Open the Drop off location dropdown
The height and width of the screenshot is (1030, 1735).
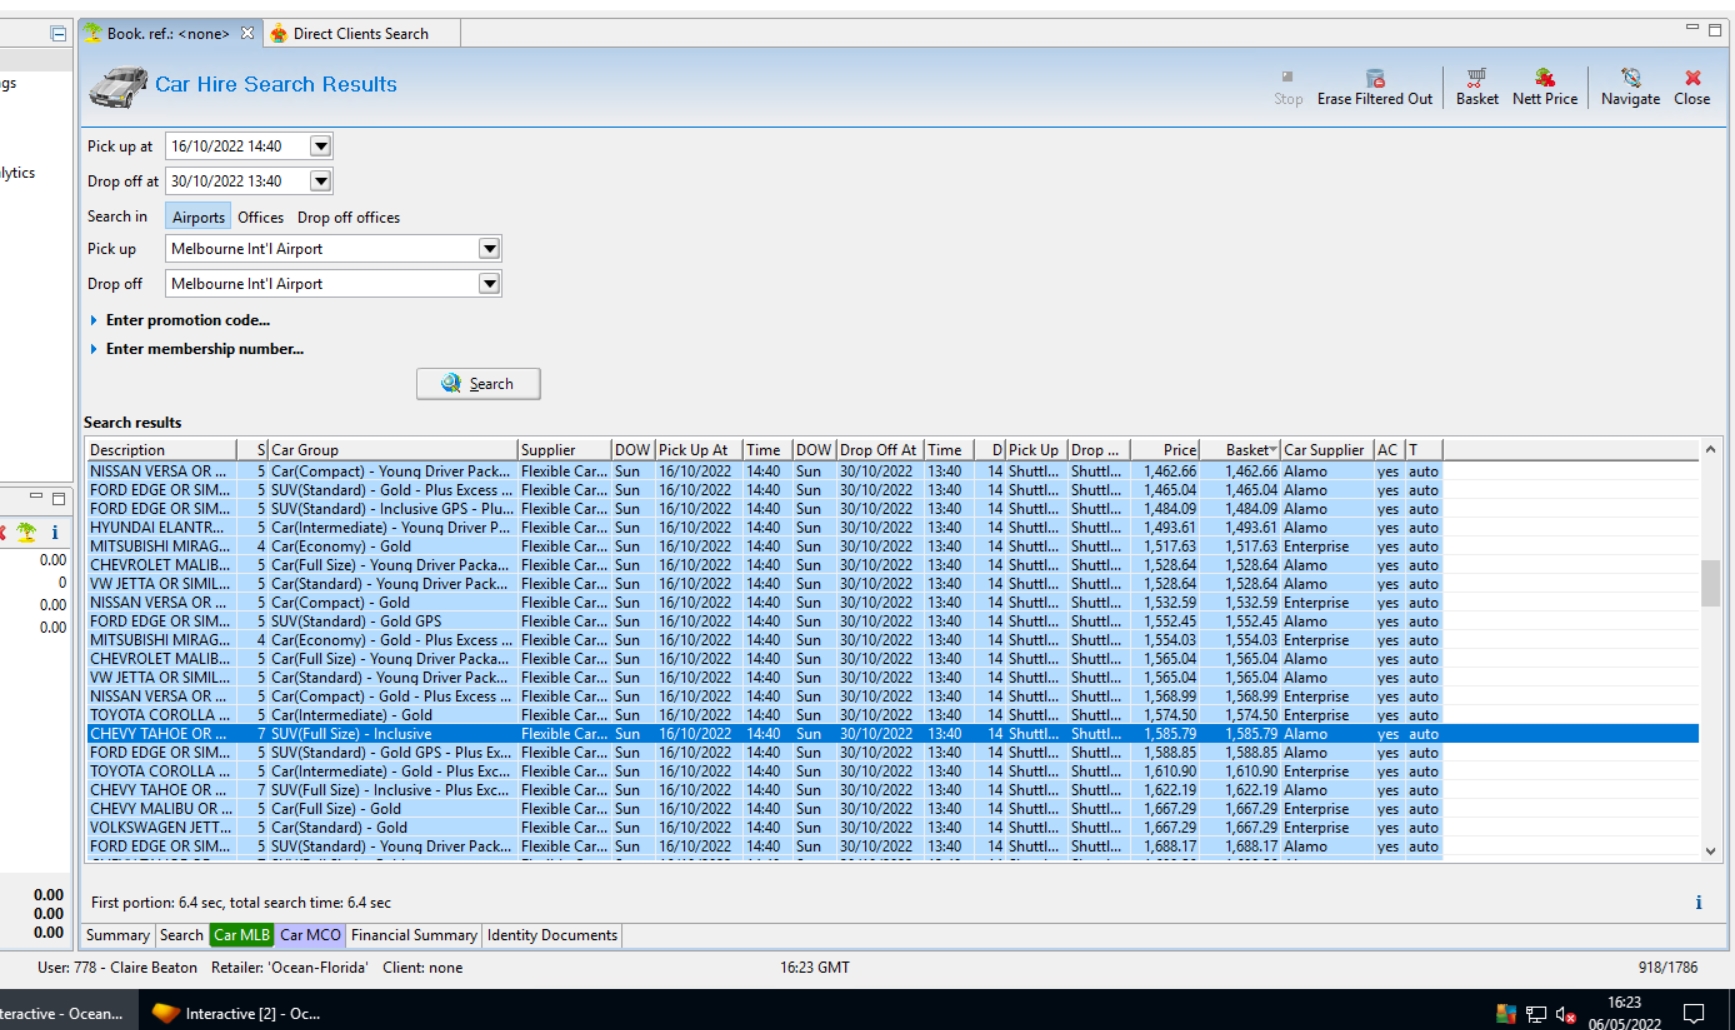[489, 284]
